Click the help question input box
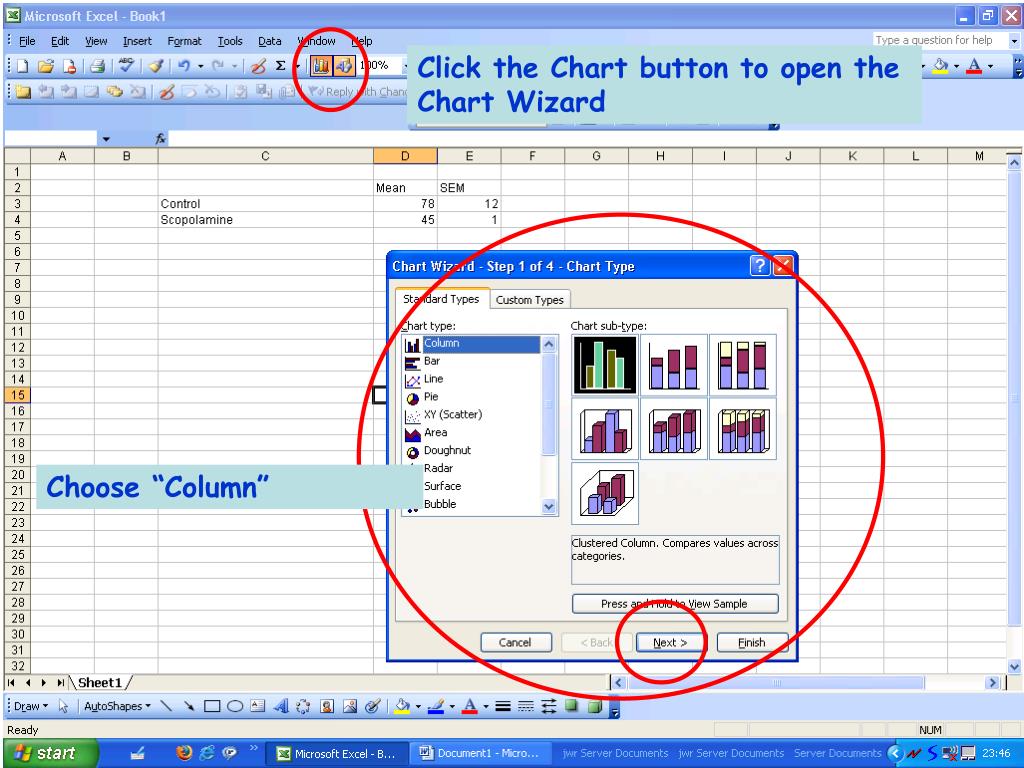 pos(940,40)
